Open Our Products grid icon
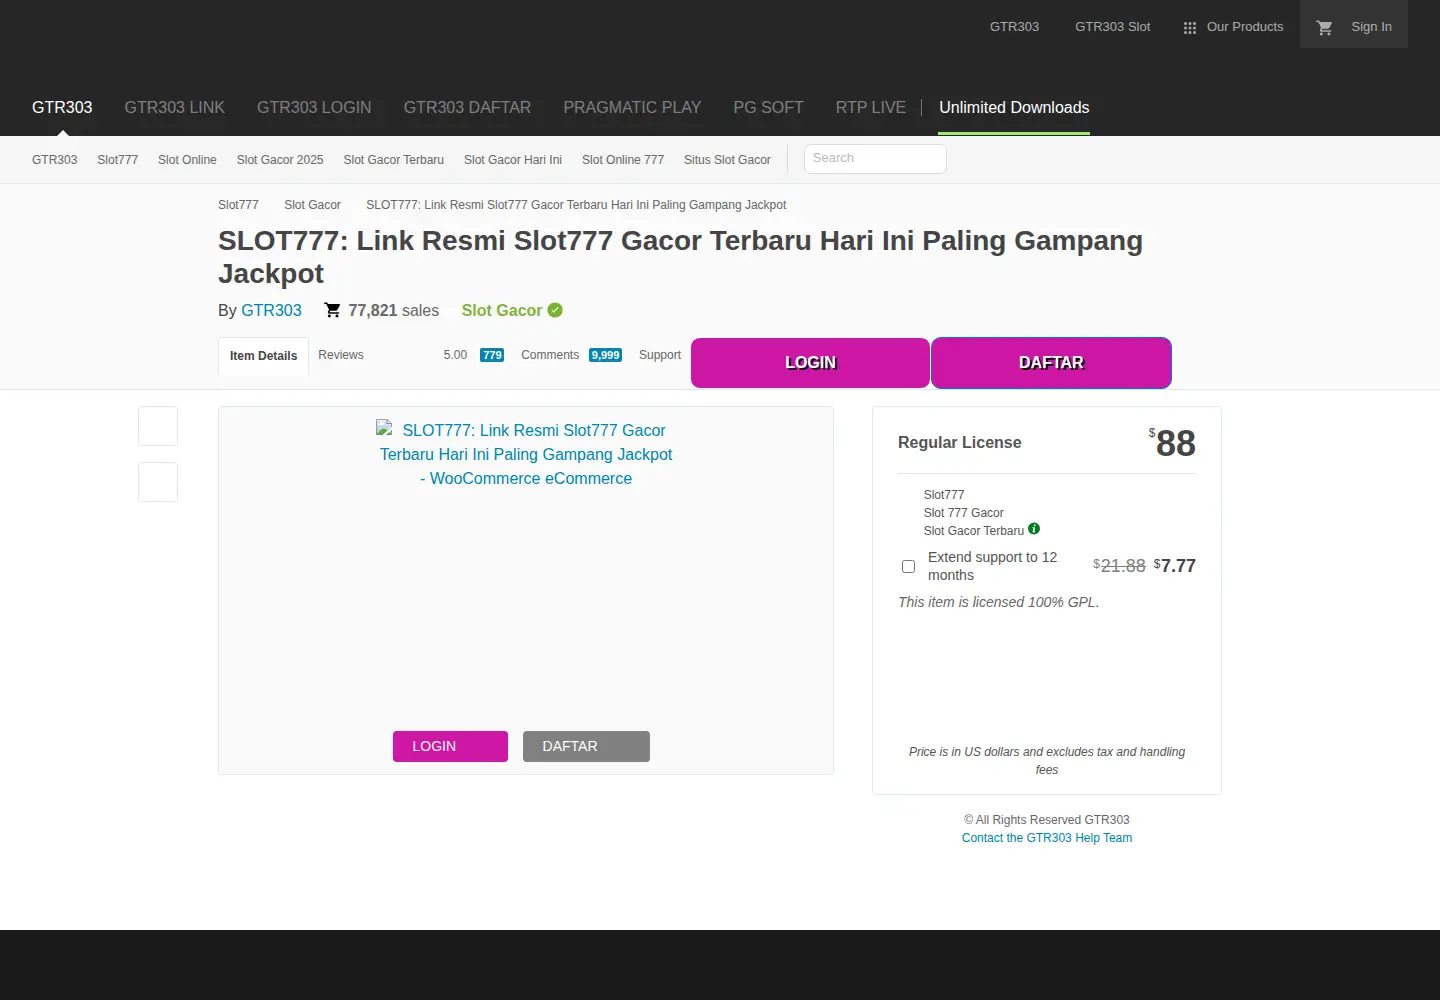The height and width of the screenshot is (1000, 1440). (1189, 28)
